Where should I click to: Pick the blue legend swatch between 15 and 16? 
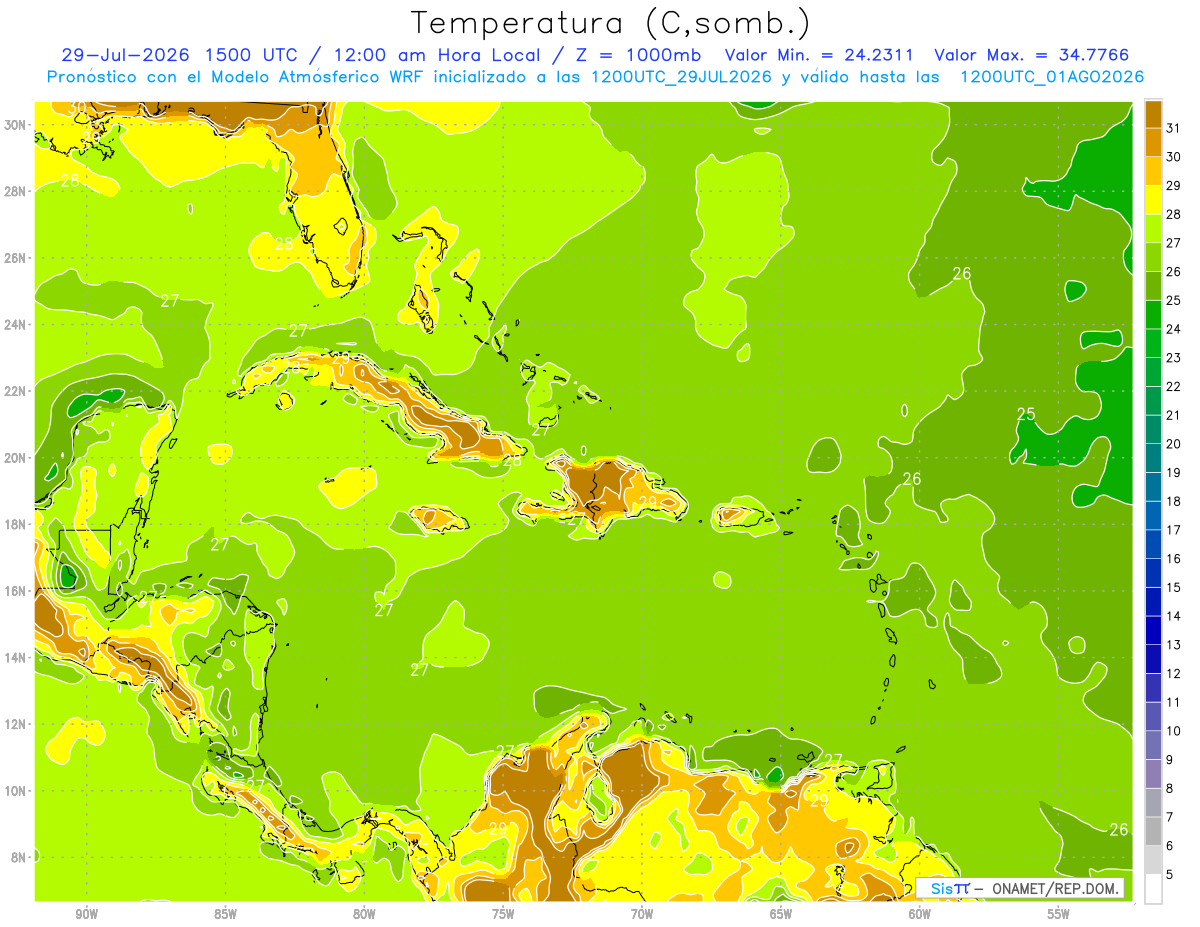pos(1153,572)
